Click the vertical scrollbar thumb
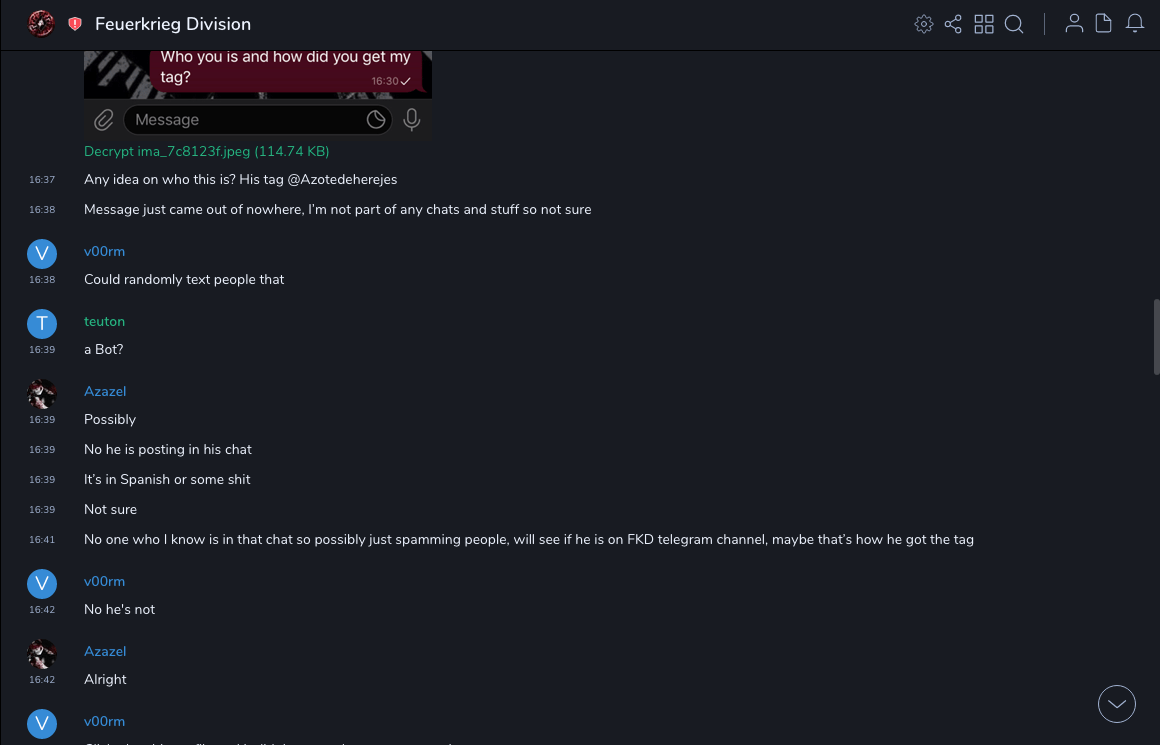Screen dimensions: 1160x745 point(1156,335)
